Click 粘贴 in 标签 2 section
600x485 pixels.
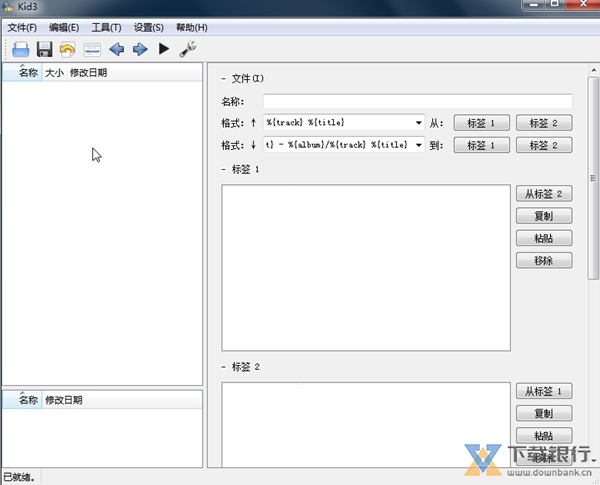[x=544, y=436]
